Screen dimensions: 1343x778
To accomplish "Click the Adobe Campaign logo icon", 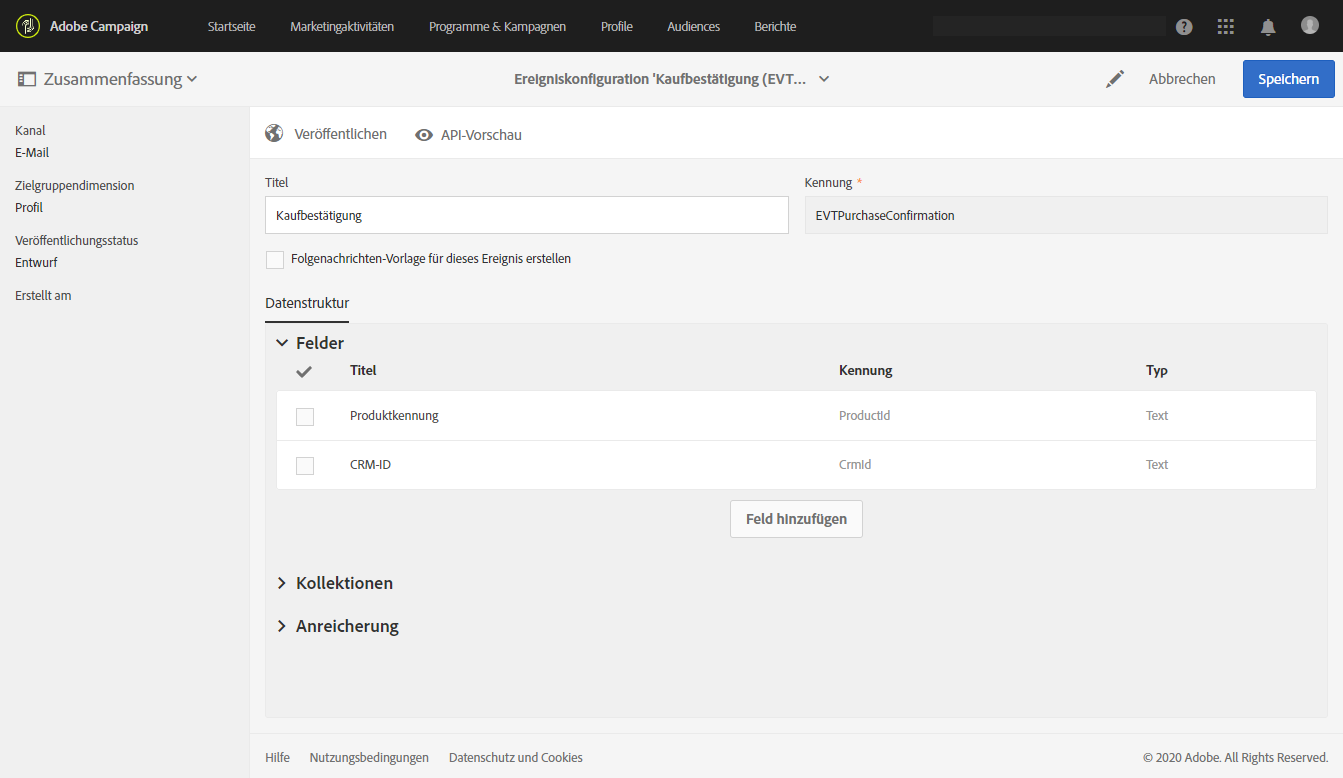I will (27, 26).
